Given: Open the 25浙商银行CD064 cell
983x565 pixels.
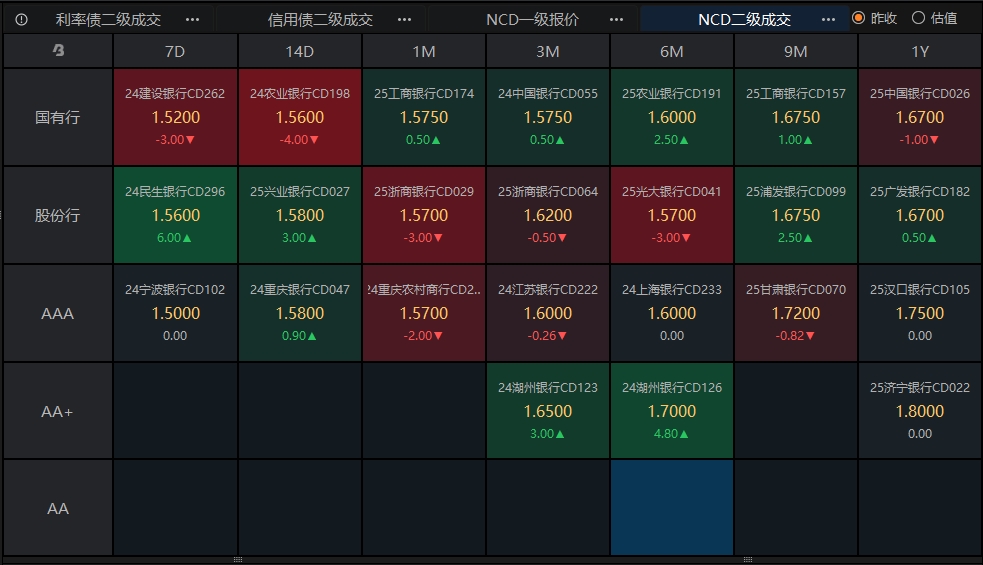Looking at the screenshot, I should point(548,215).
